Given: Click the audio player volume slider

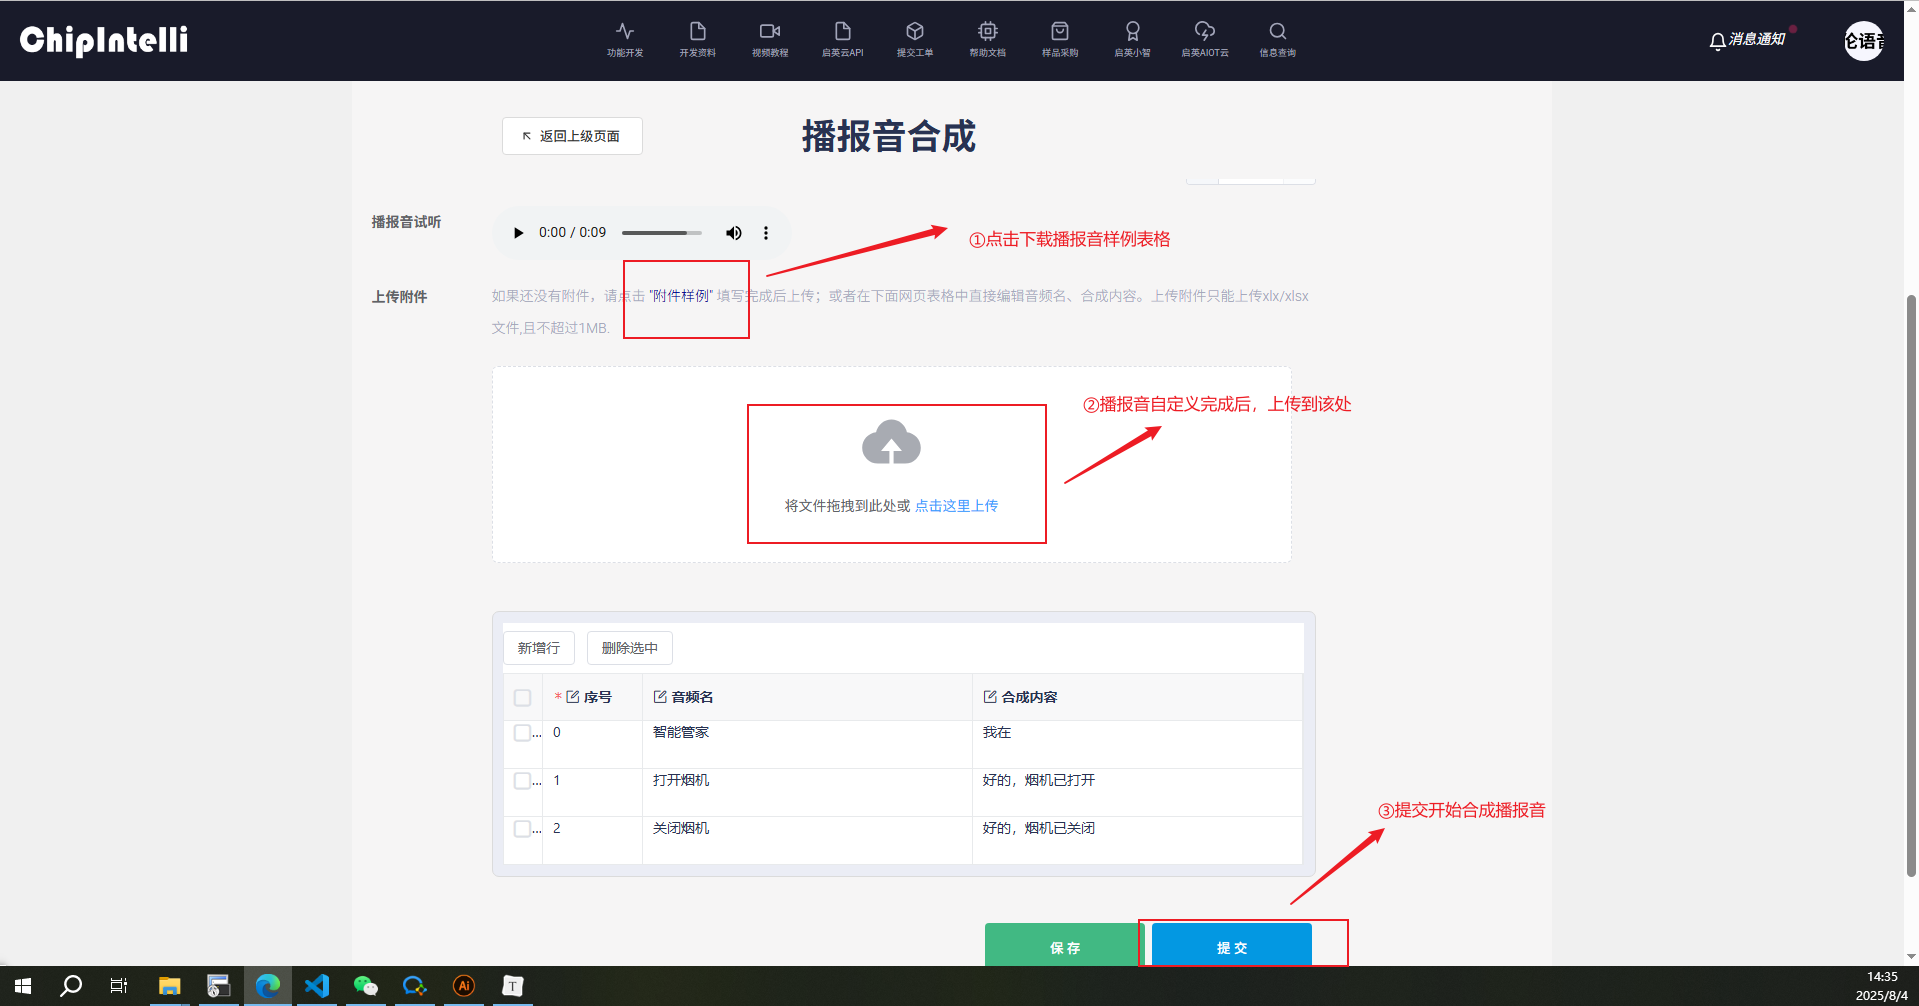Looking at the screenshot, I should (x=661, y=233).
